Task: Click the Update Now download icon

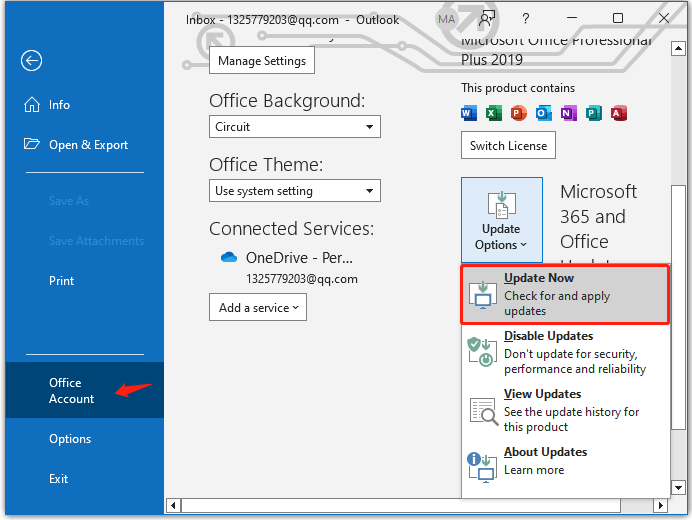Action: click(x=482, y=295)
